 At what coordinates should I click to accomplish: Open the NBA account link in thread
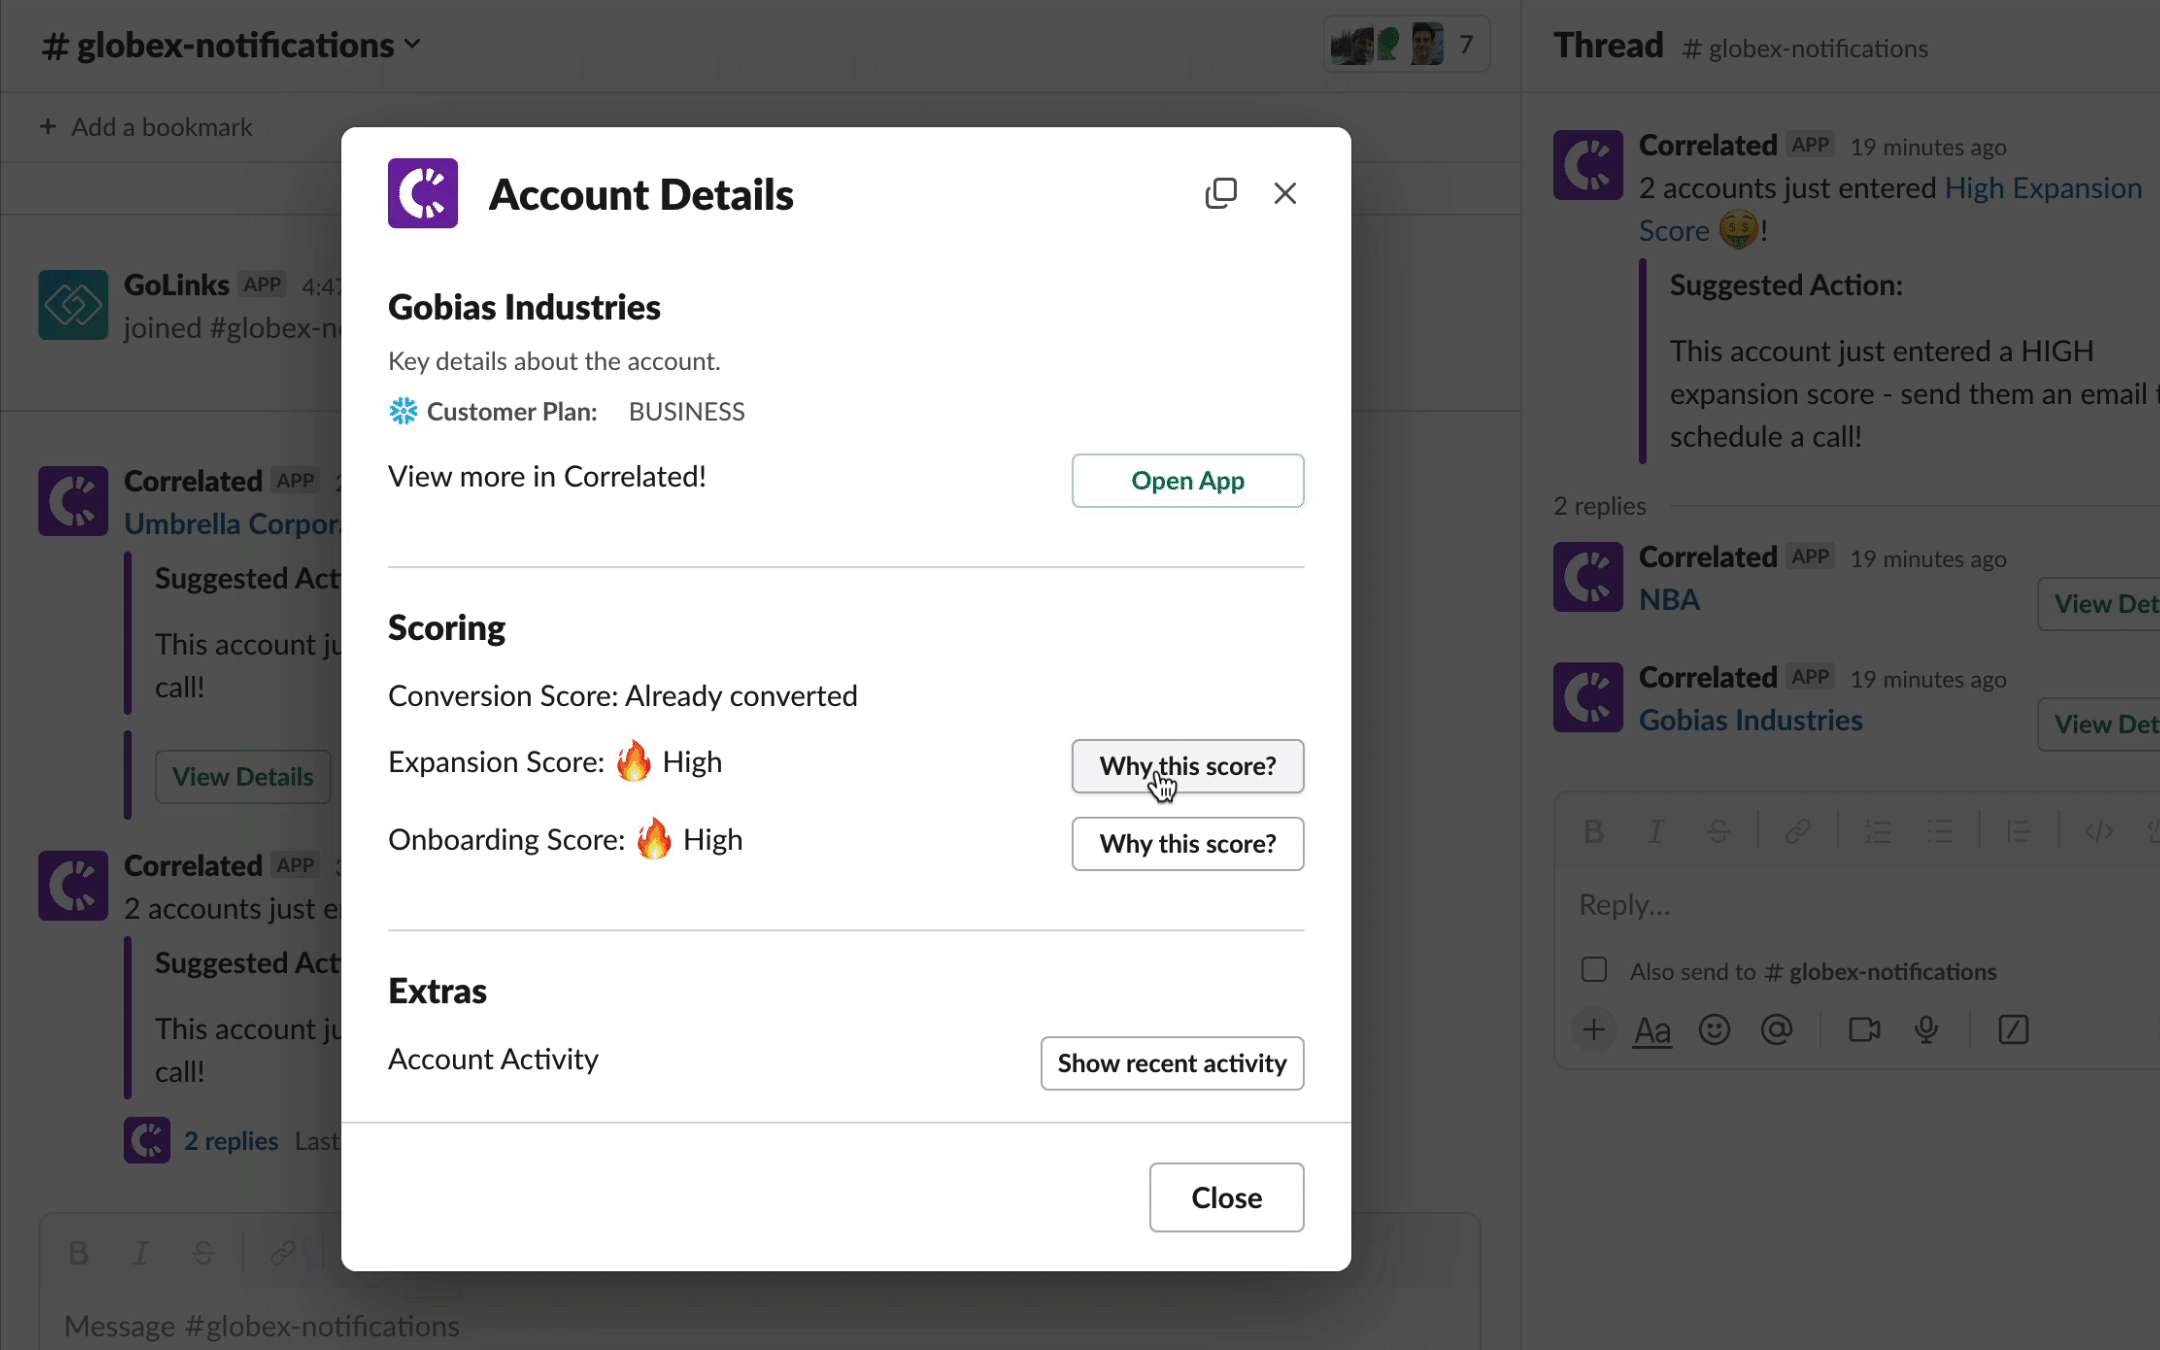pyautogui.click(x=1669, y=600)
